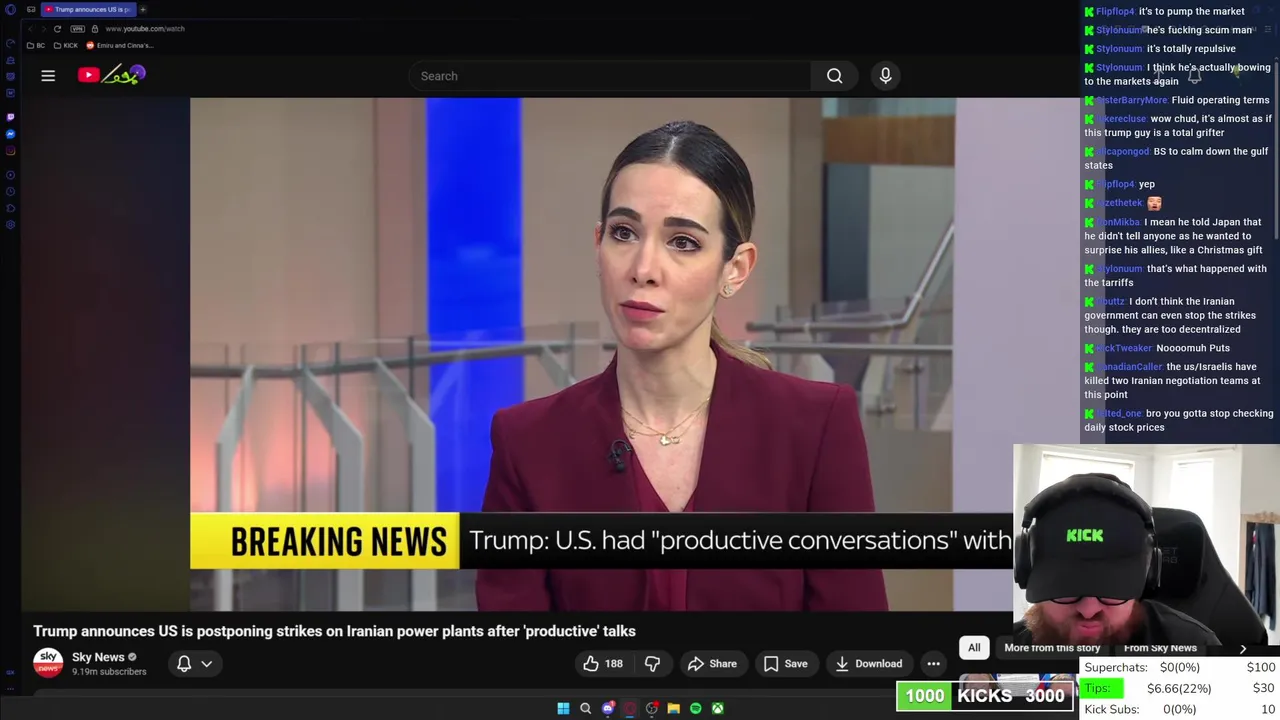Download the Sky News video
This screenshot has height=720, width=1280.
(x=868, y=663)
